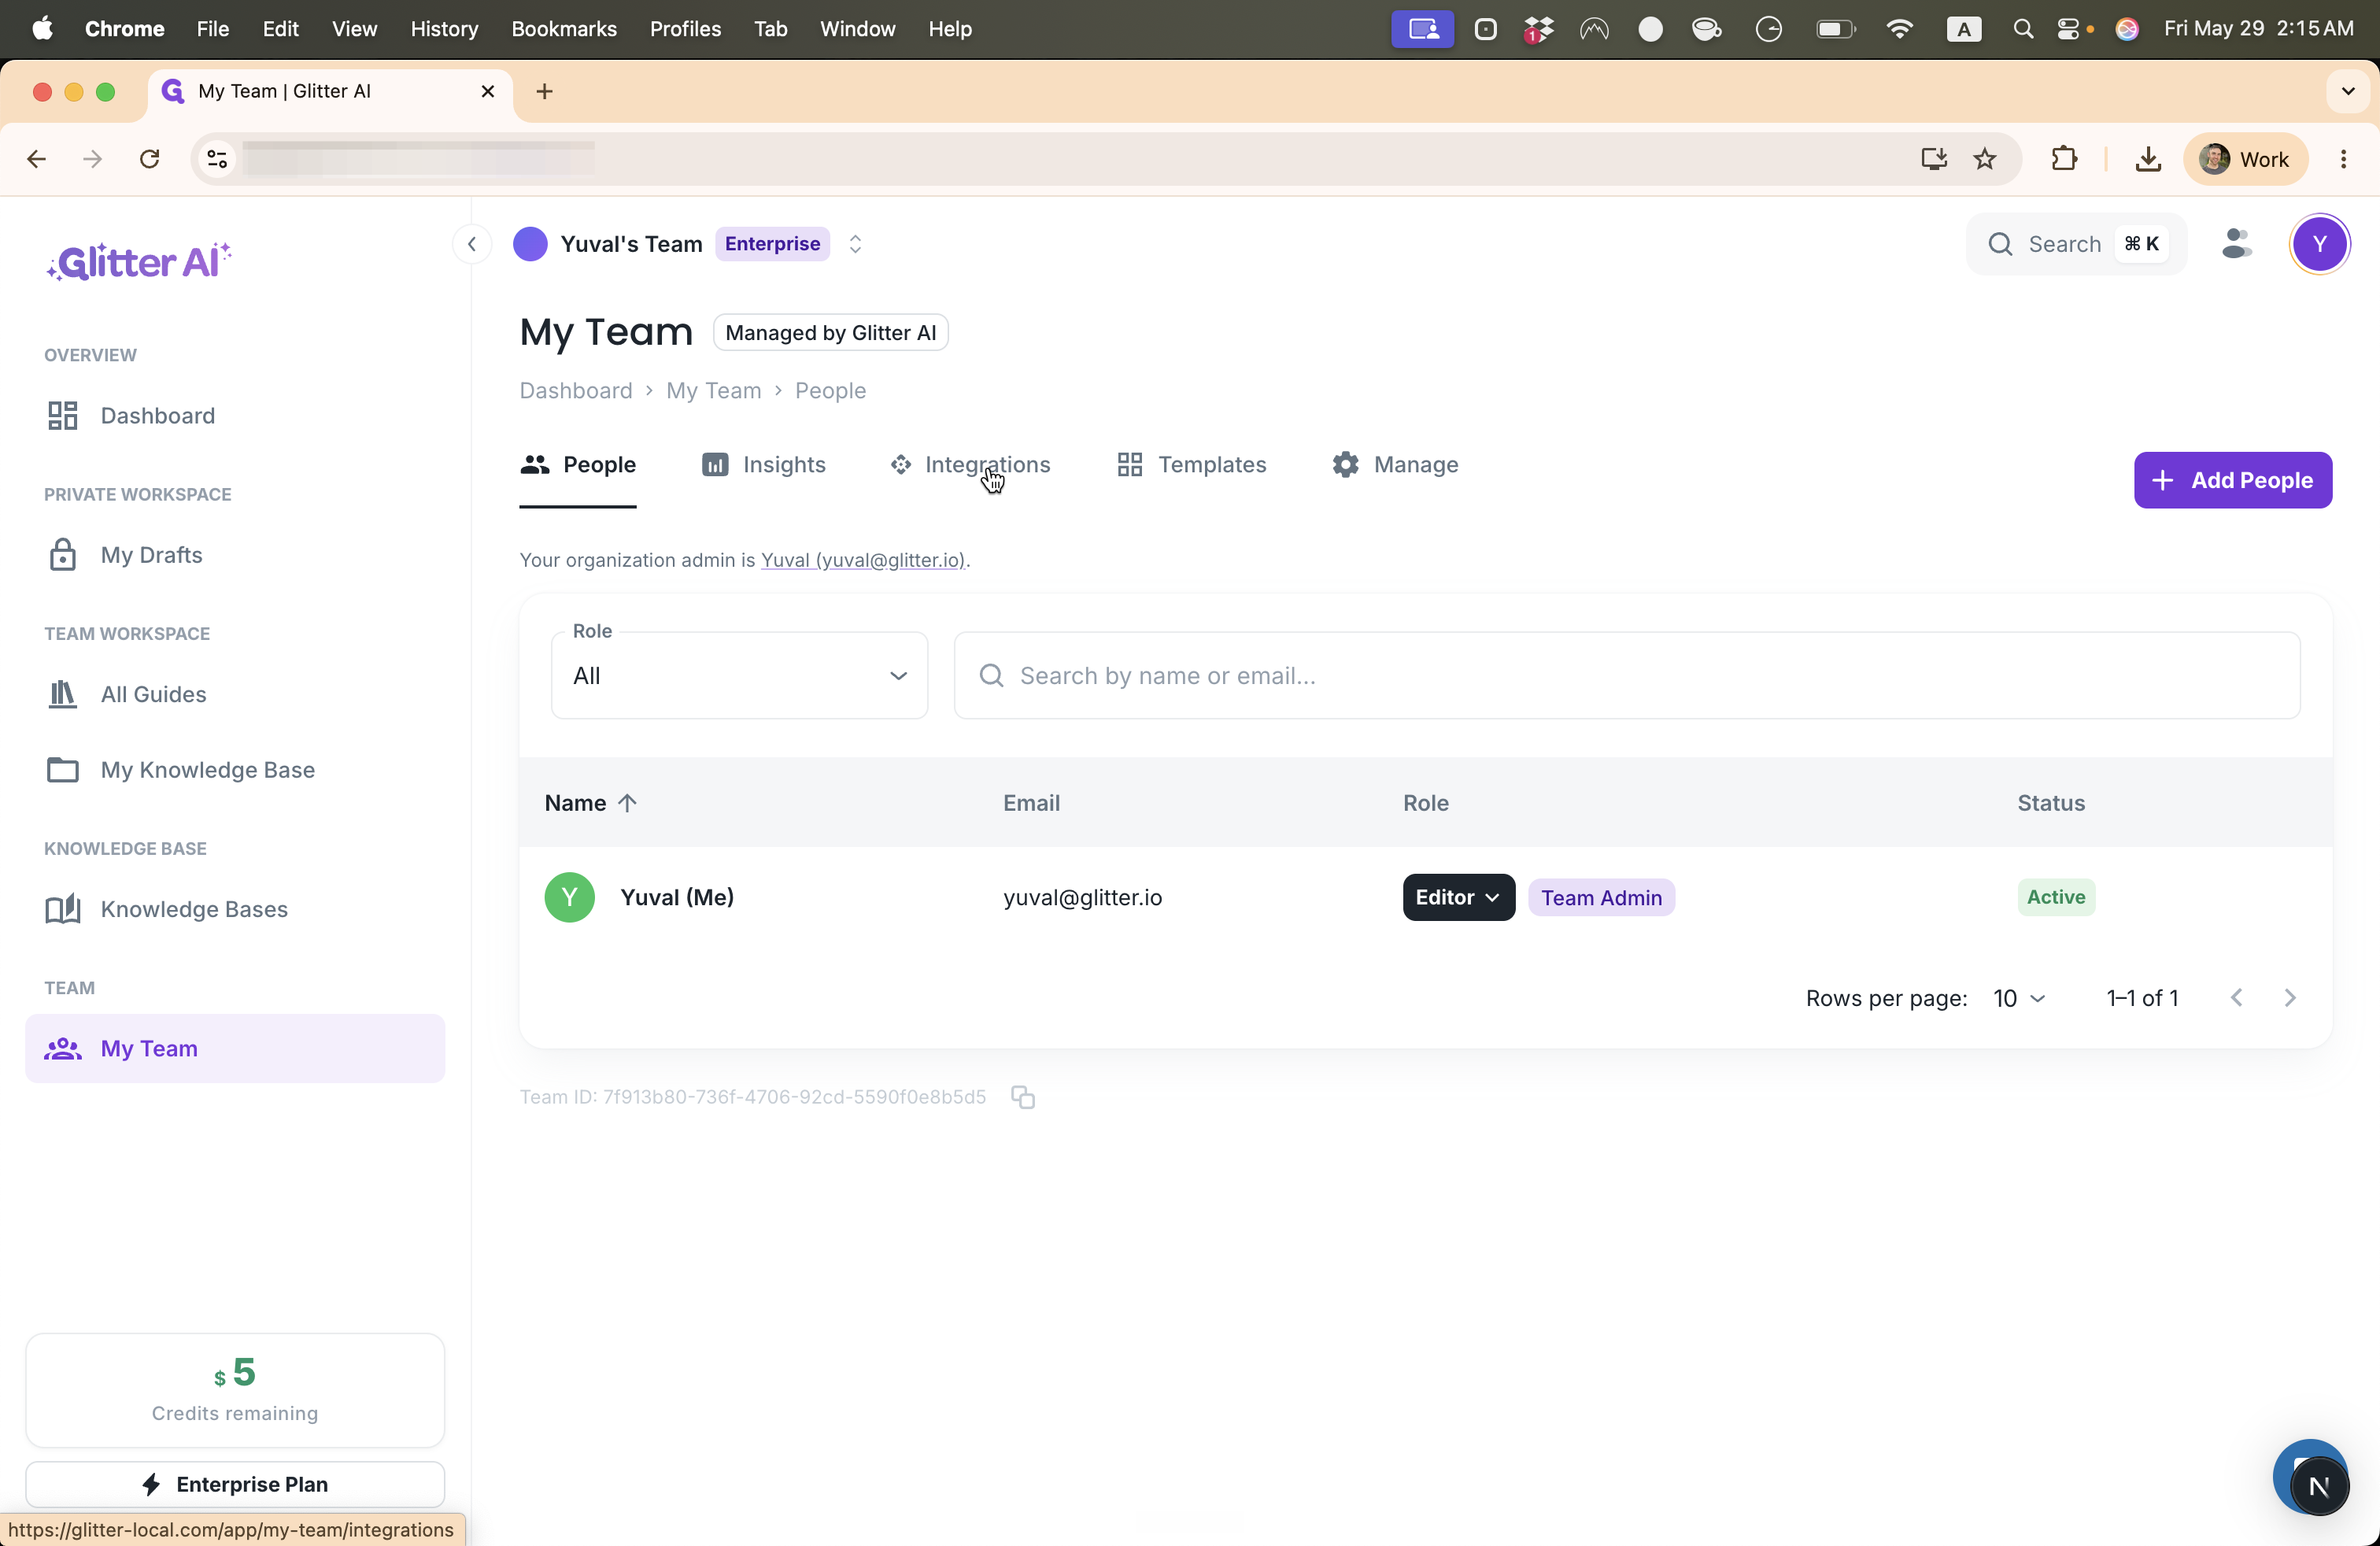2380x1546 pixels.
Task: Click Yuval (Me) name cell
Action: [677, 897]
